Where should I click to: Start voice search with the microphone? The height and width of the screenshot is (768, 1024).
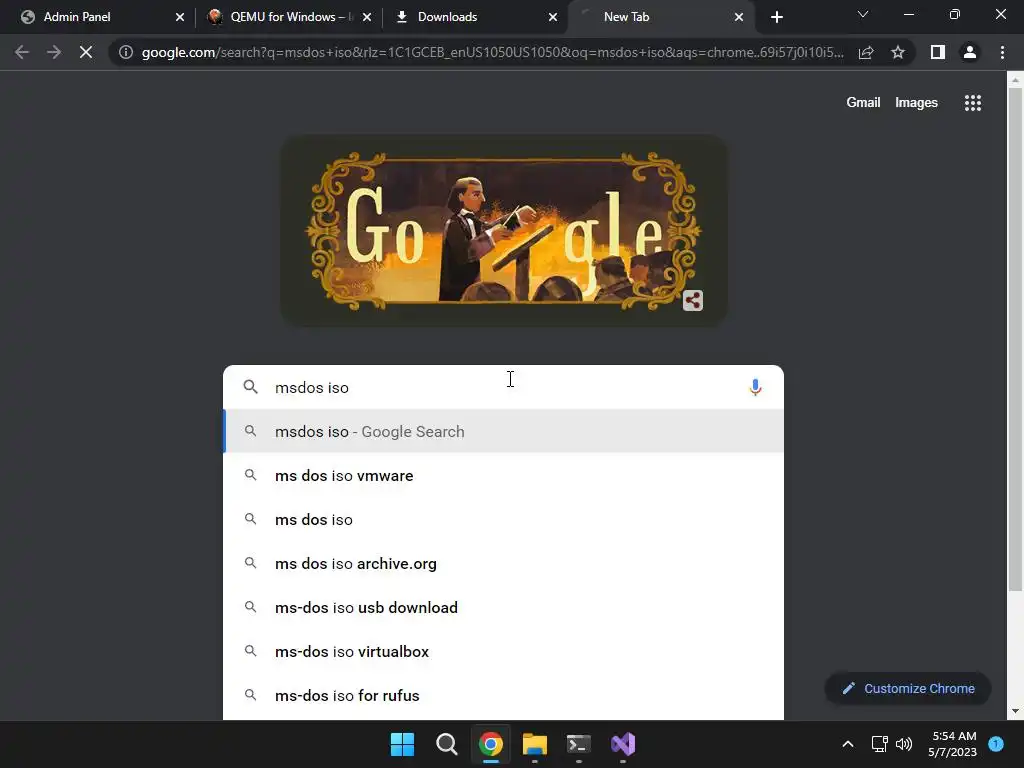pos(755,387)
